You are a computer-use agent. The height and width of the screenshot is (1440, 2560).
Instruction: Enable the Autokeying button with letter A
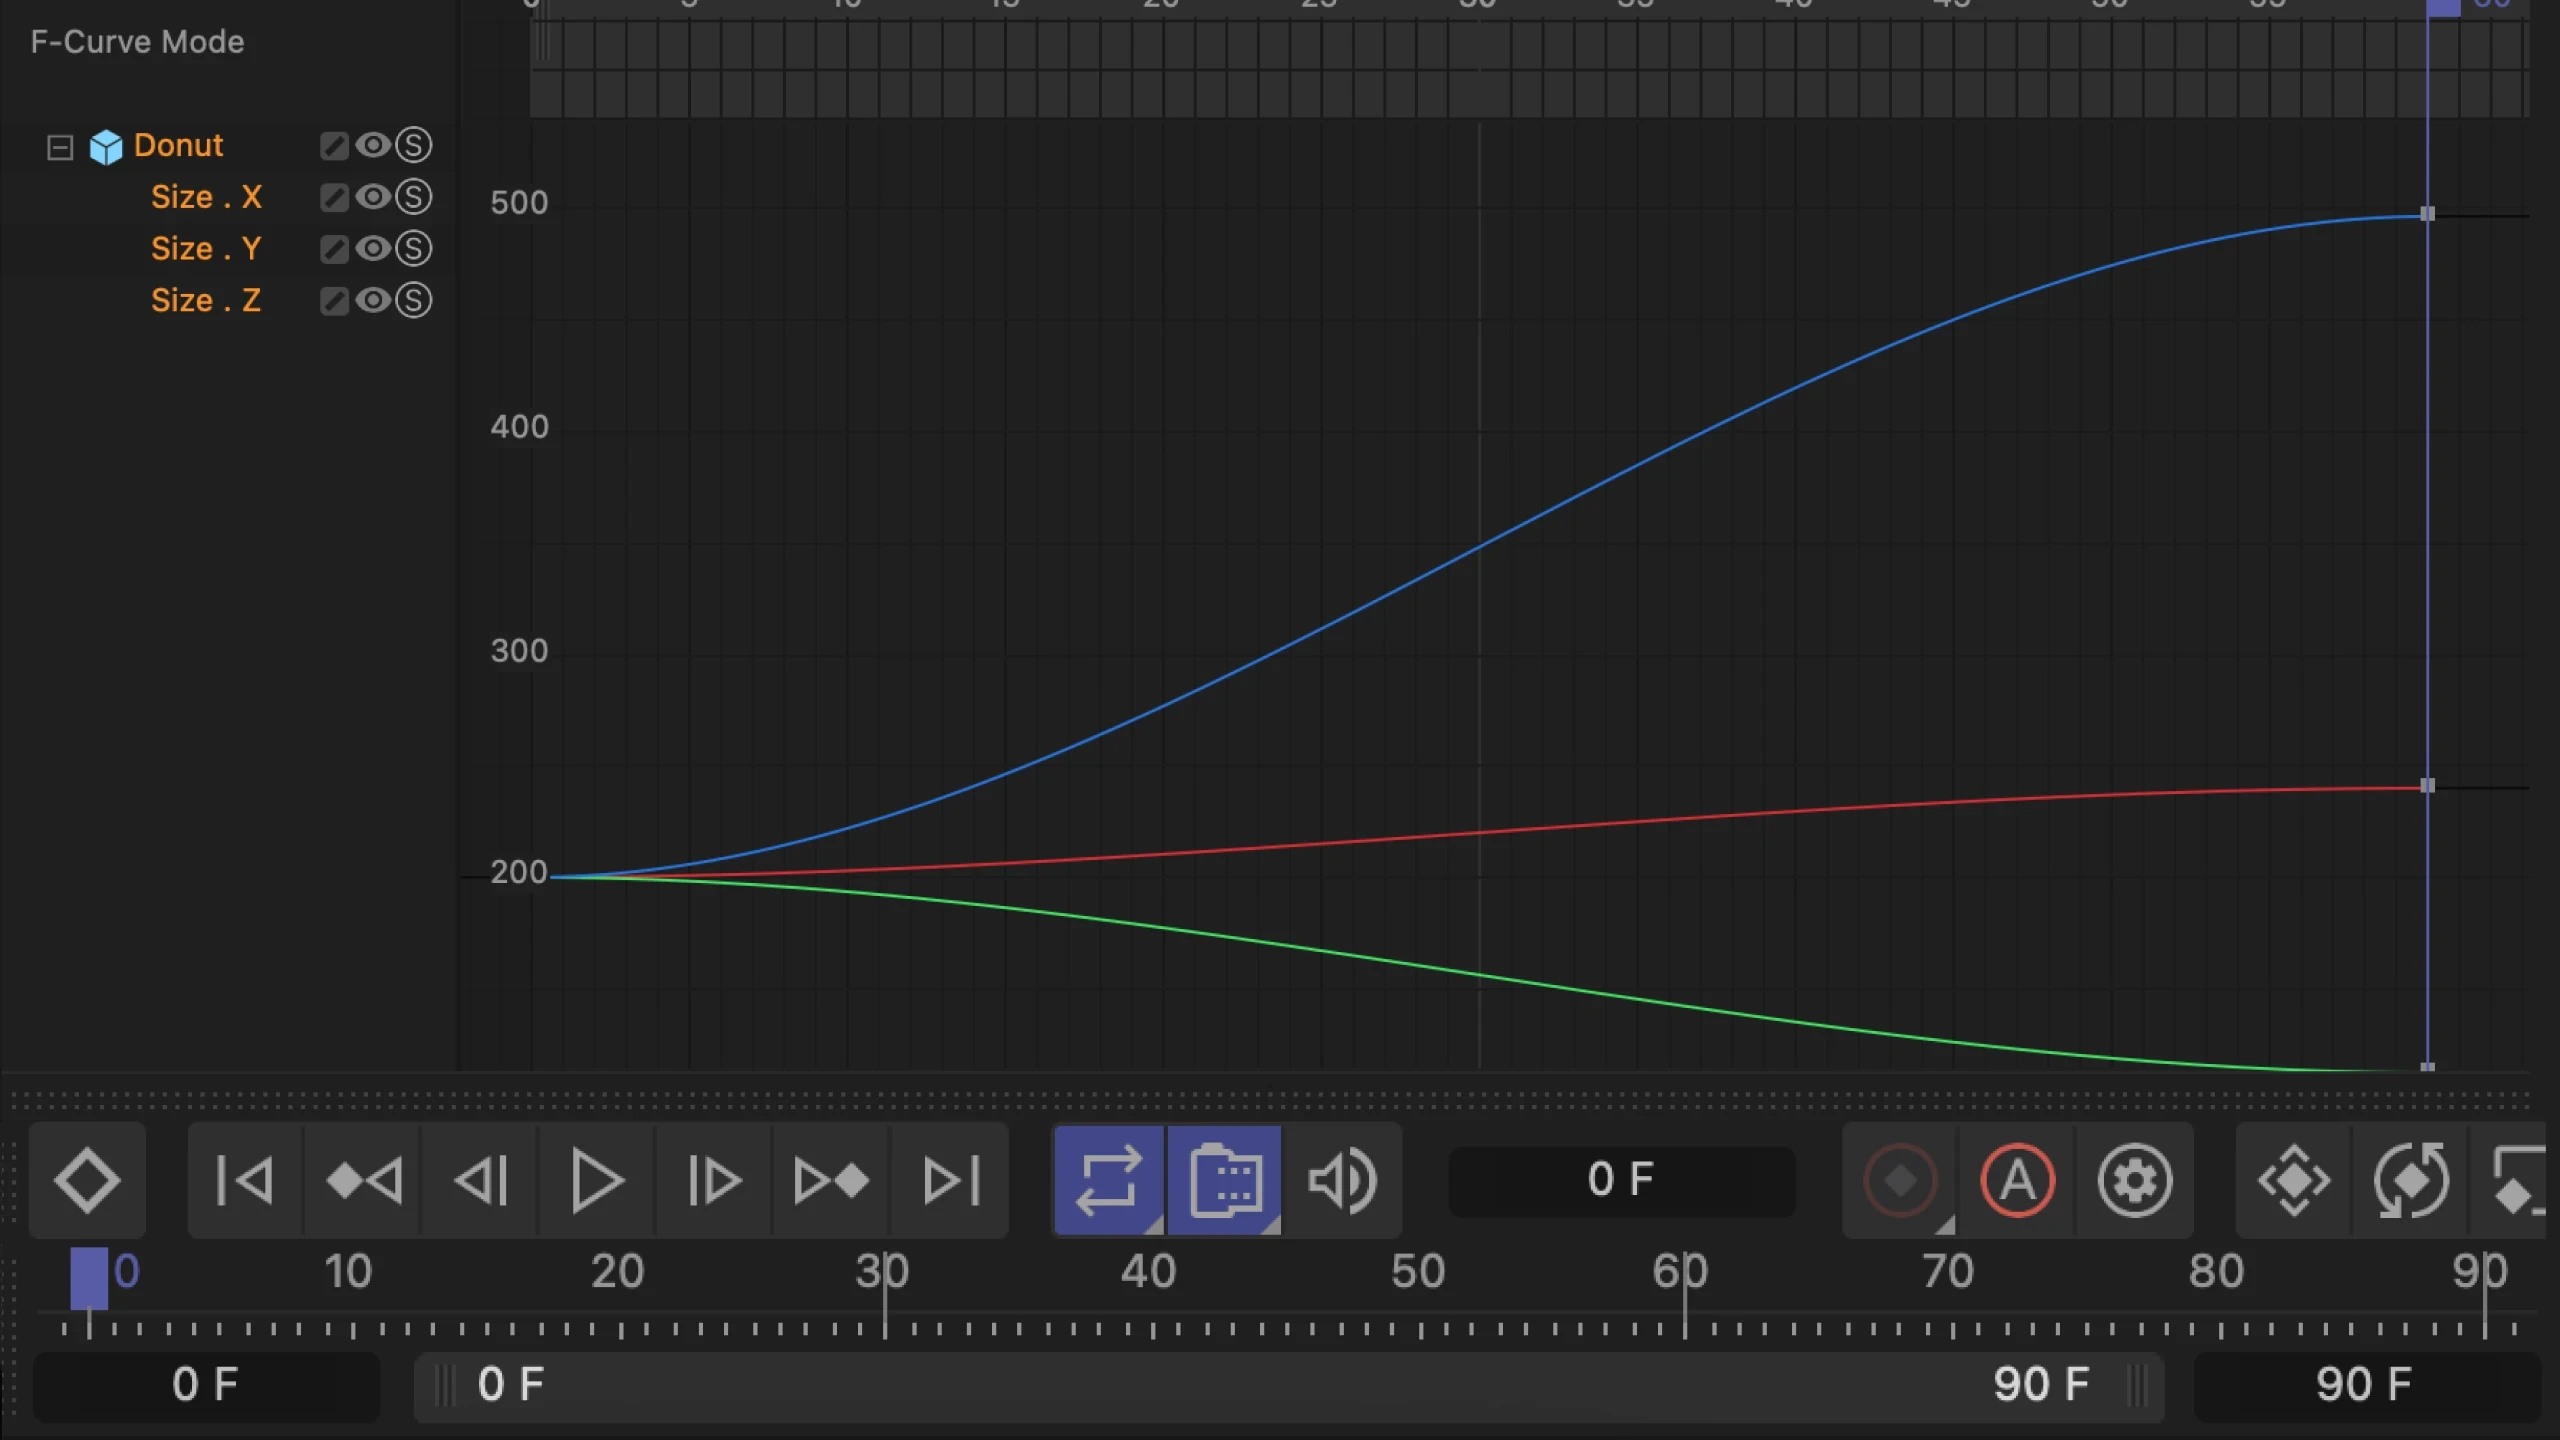[x=2017, y=1181]
